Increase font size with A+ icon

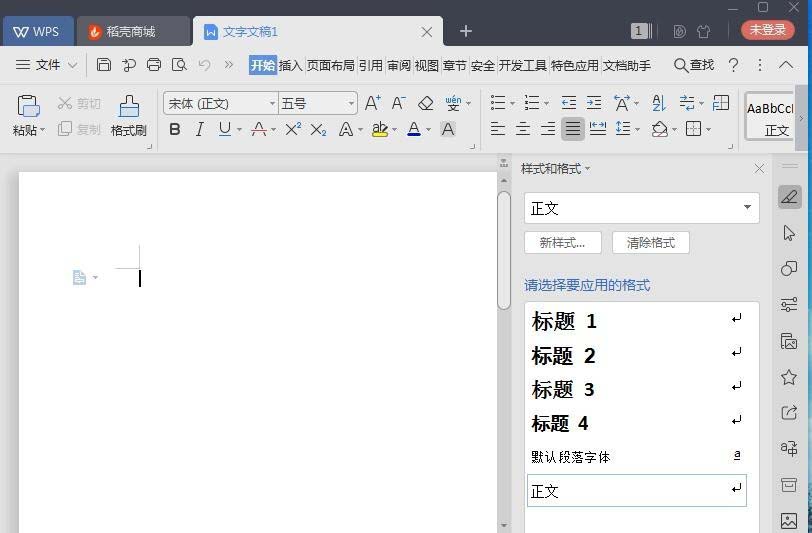[x=373, y=103]
